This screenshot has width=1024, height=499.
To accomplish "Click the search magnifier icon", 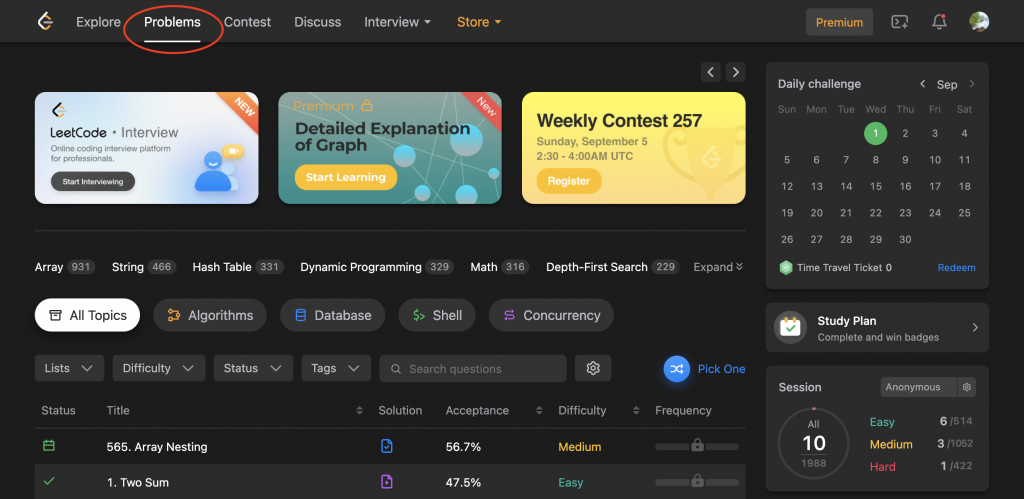I will (395, 369).
